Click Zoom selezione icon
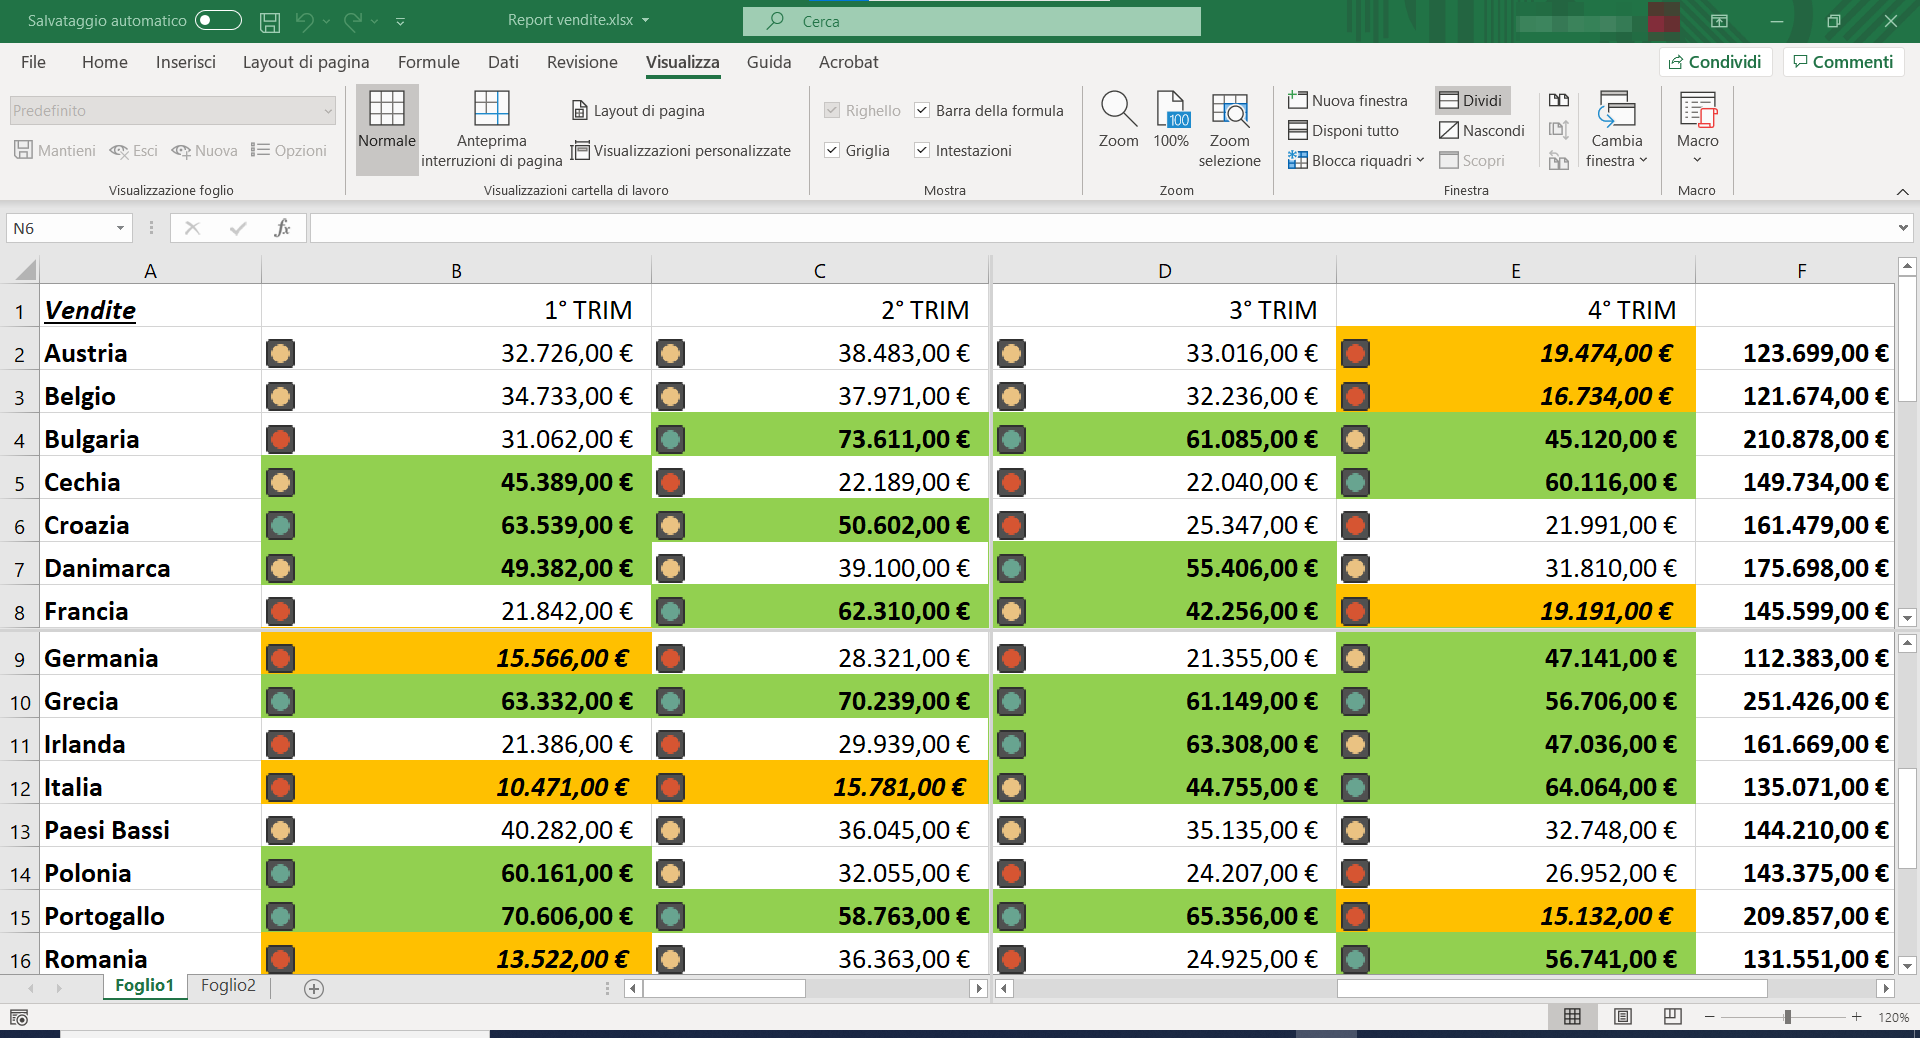This screenshot has height=1038, width=1920. 1229,110
